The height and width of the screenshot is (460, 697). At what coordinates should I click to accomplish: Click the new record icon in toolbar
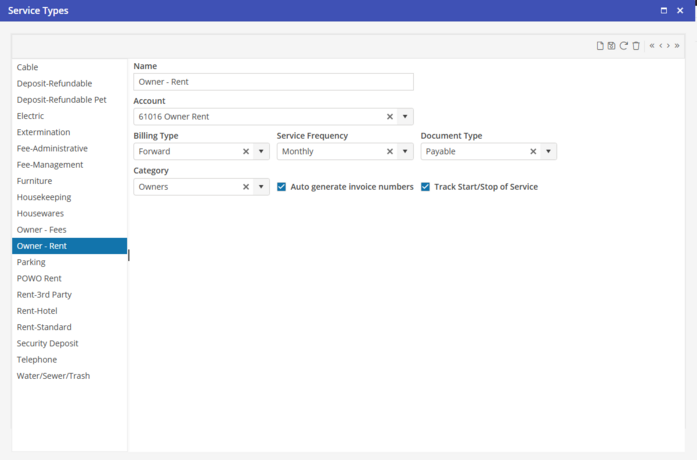[x=600, y=46]
